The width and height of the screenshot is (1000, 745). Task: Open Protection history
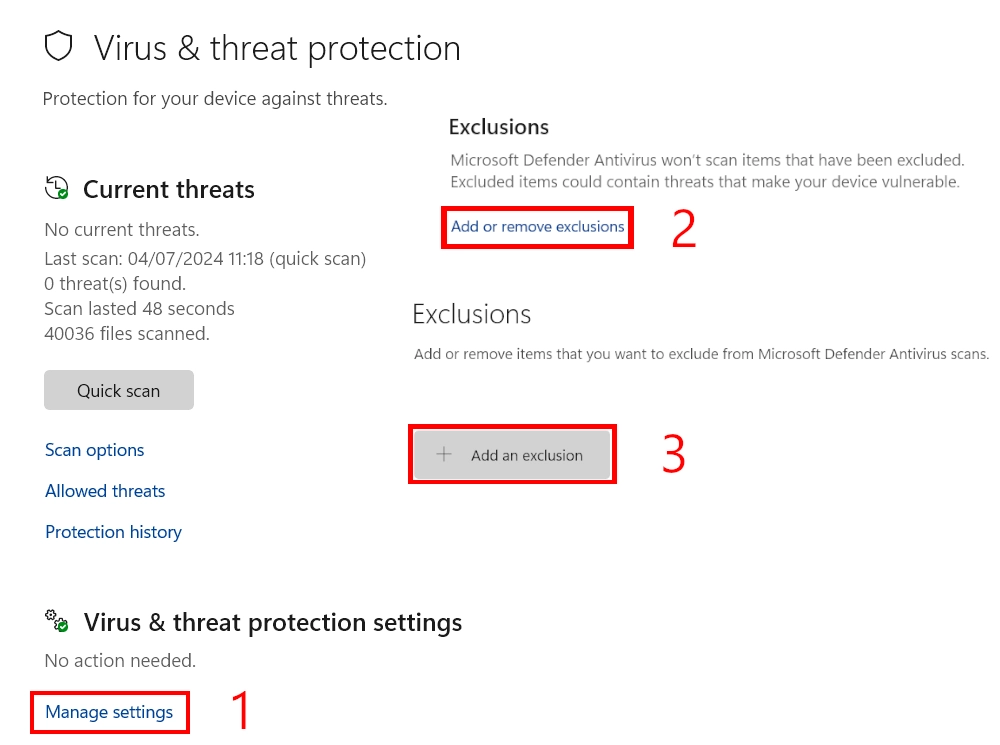point(113,531)
